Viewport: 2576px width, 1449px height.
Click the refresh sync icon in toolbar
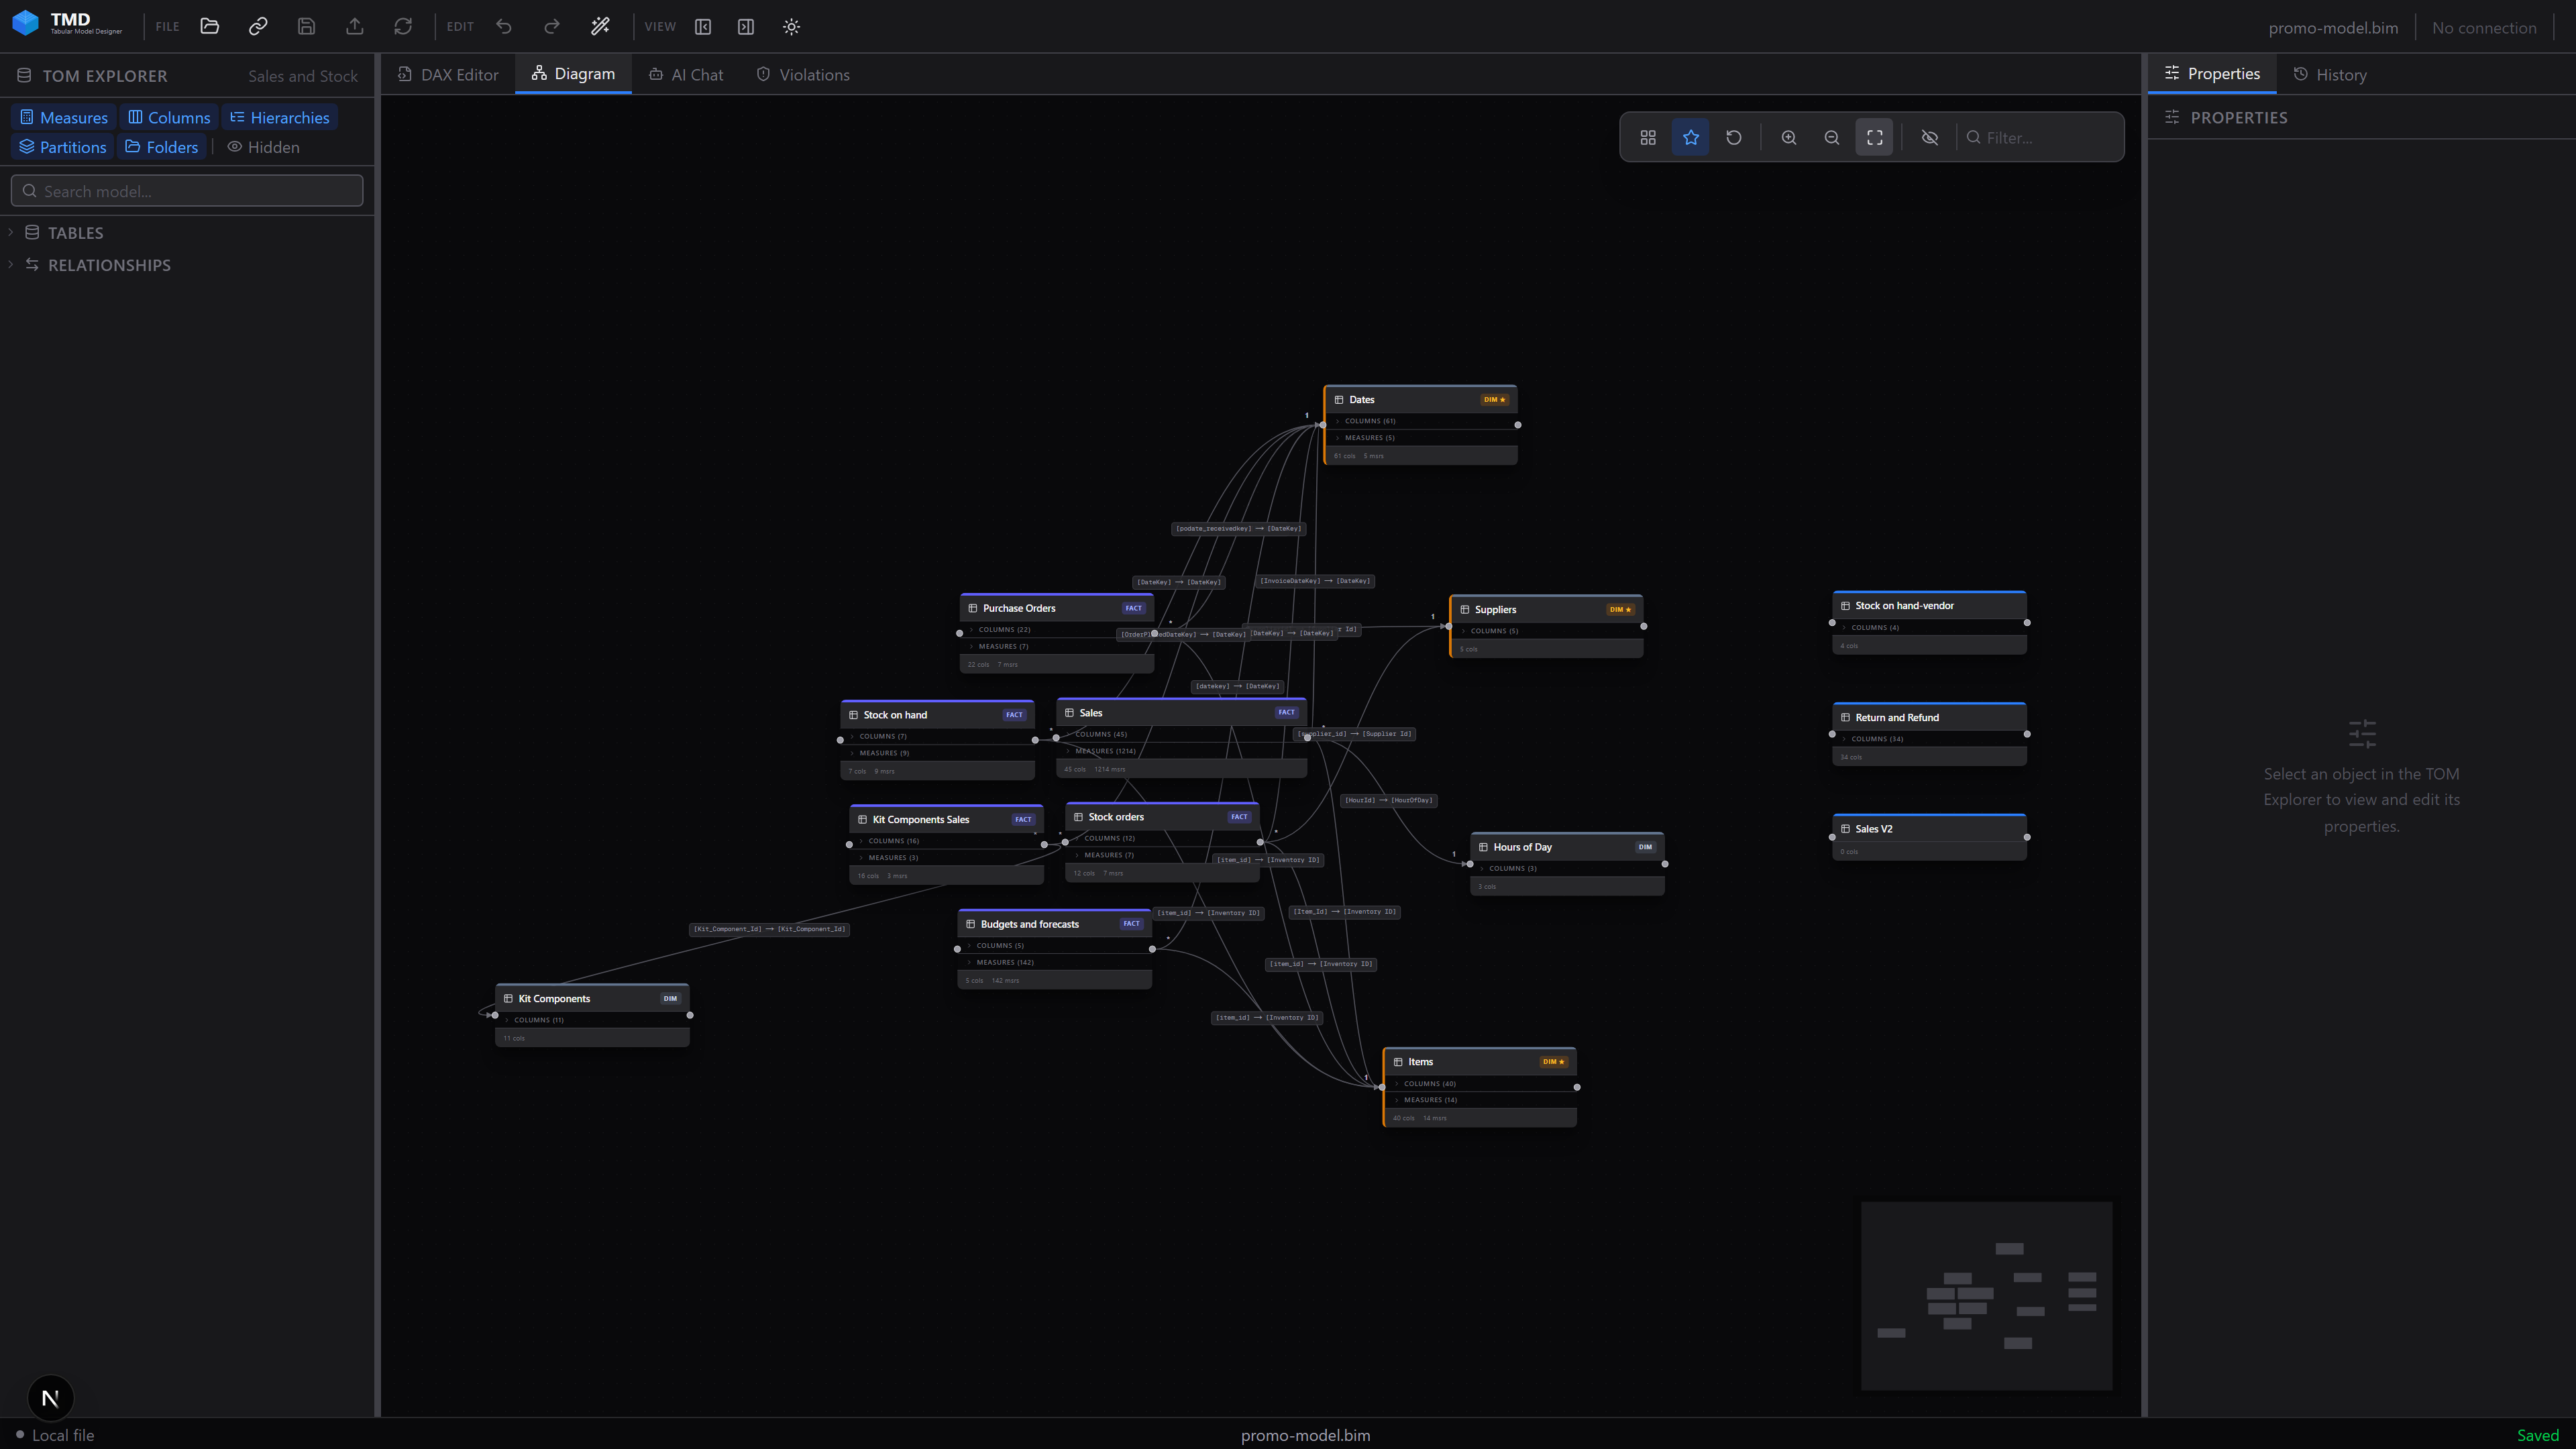(403, 27)
